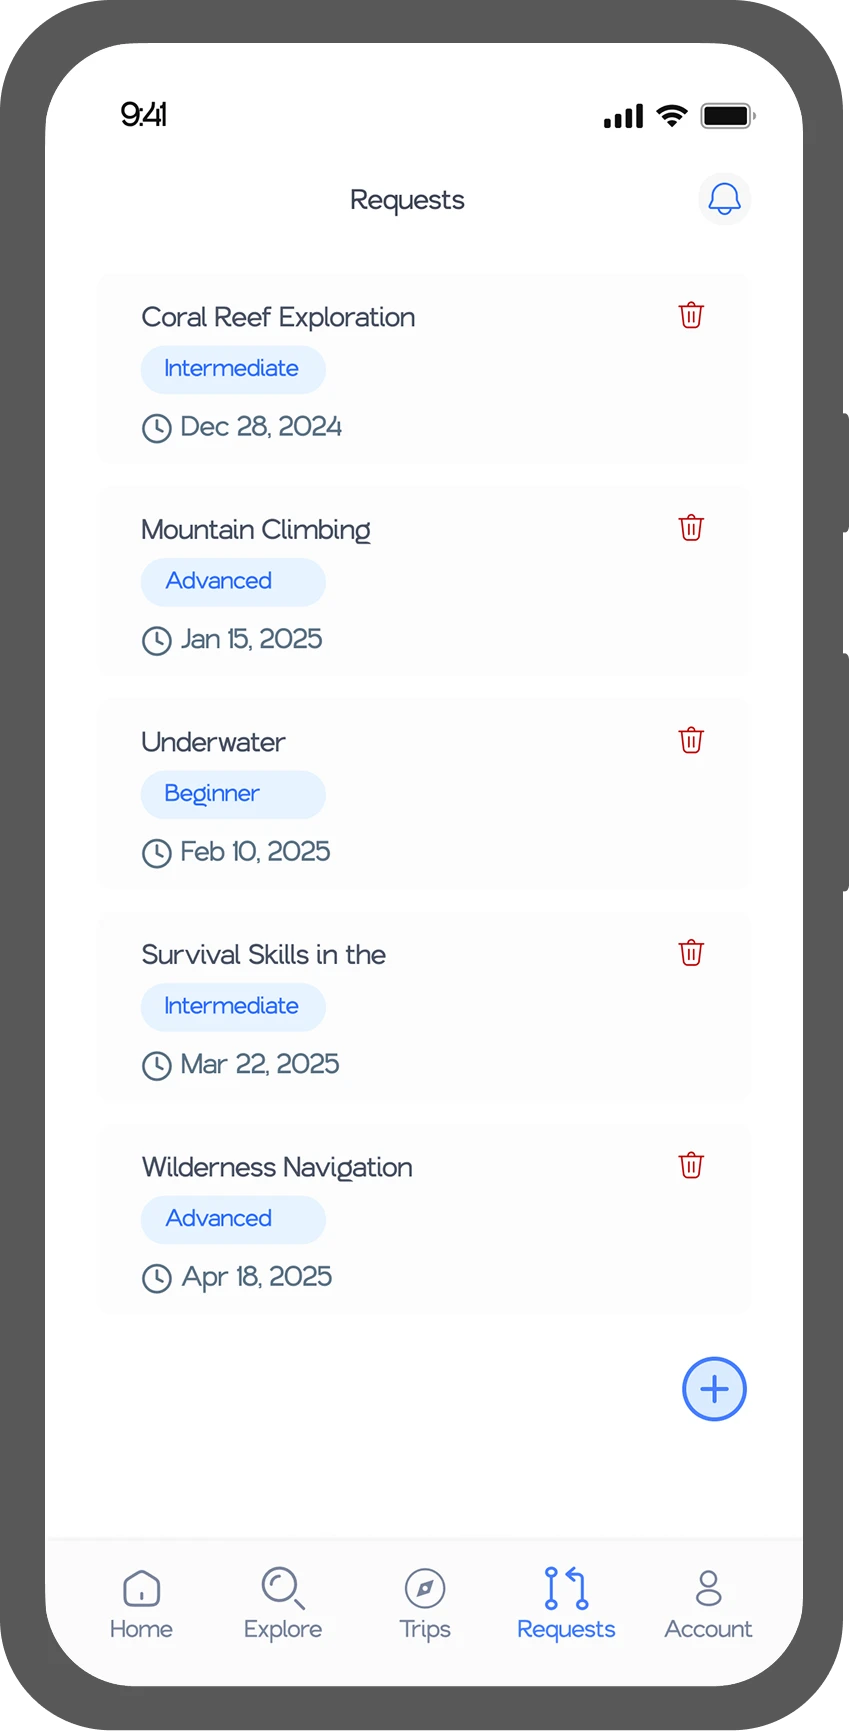Click the clock icon beside Apr 18, 2025
Screen dimensions: 849x1731
coord(156,1278)
